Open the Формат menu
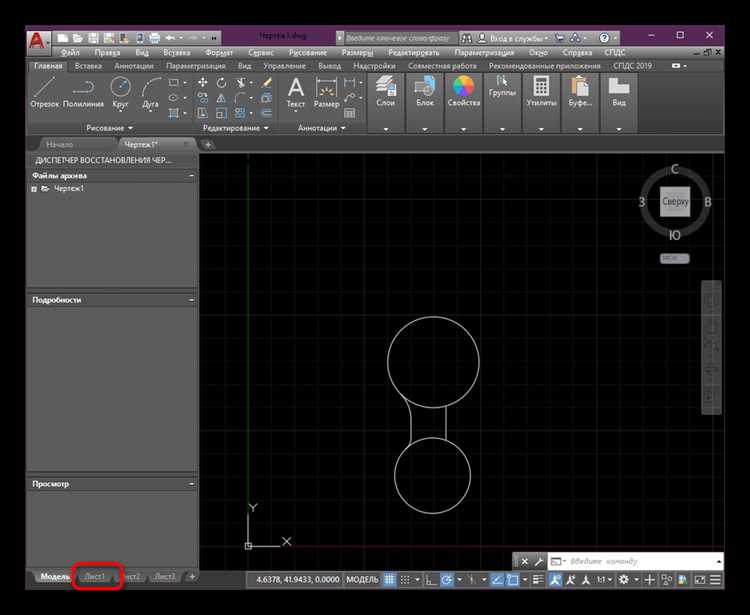 [219, 53]
